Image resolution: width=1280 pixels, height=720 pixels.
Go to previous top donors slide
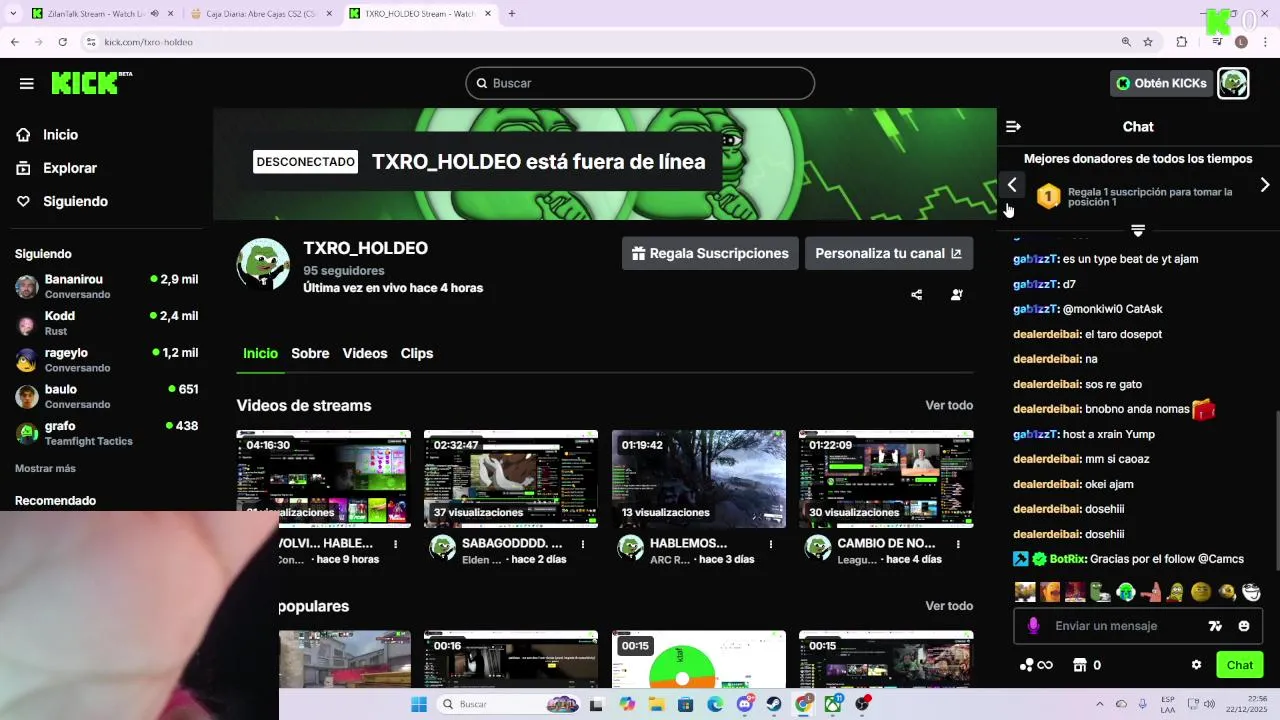point(1012,185)
